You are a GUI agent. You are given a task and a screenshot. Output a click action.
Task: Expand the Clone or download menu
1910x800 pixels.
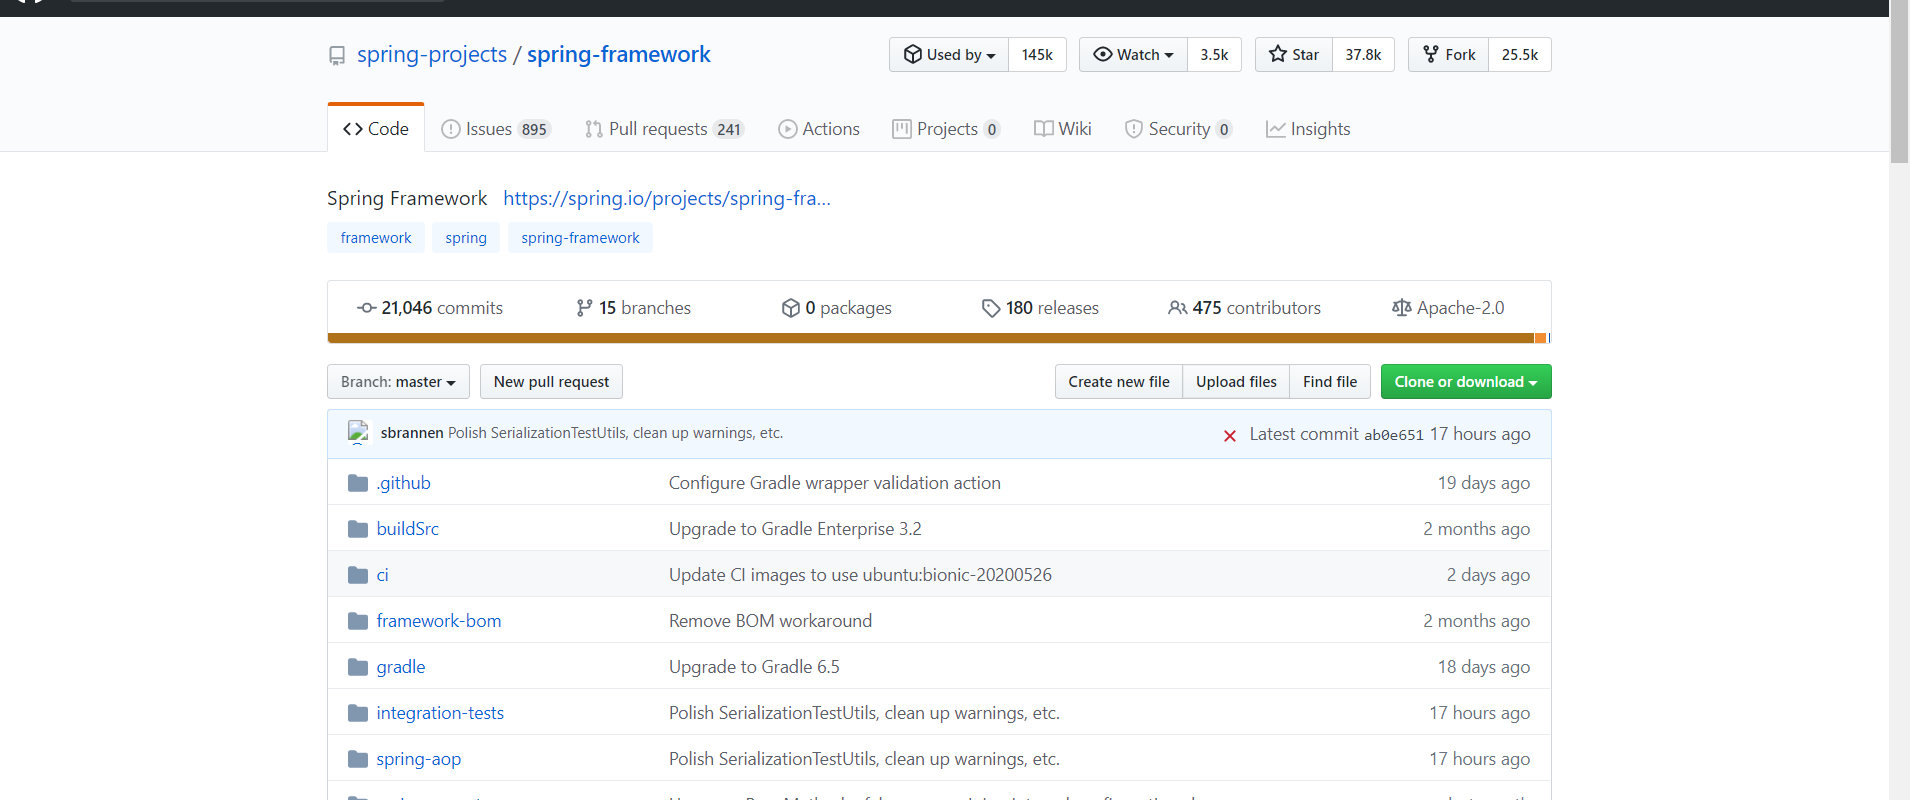click(x=1466, y=382)
